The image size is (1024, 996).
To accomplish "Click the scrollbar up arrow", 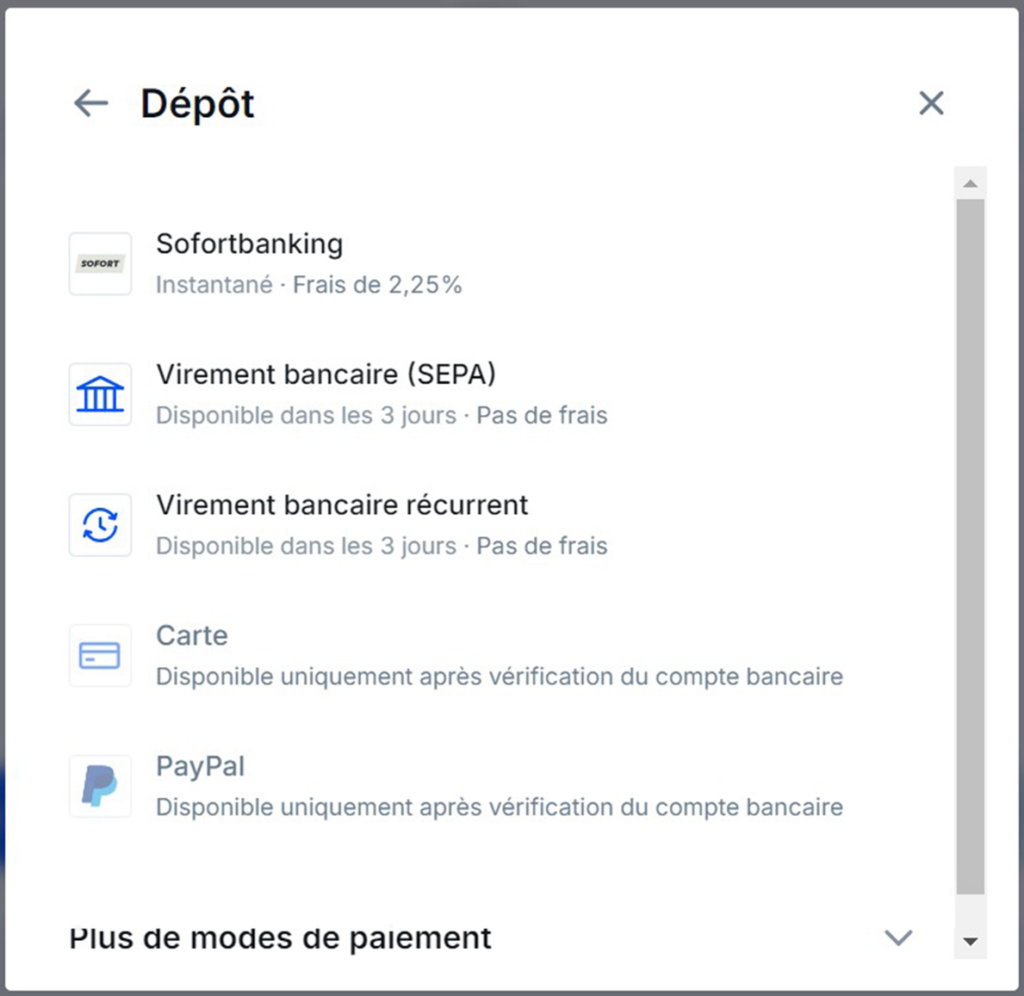I will click(970, 184).
